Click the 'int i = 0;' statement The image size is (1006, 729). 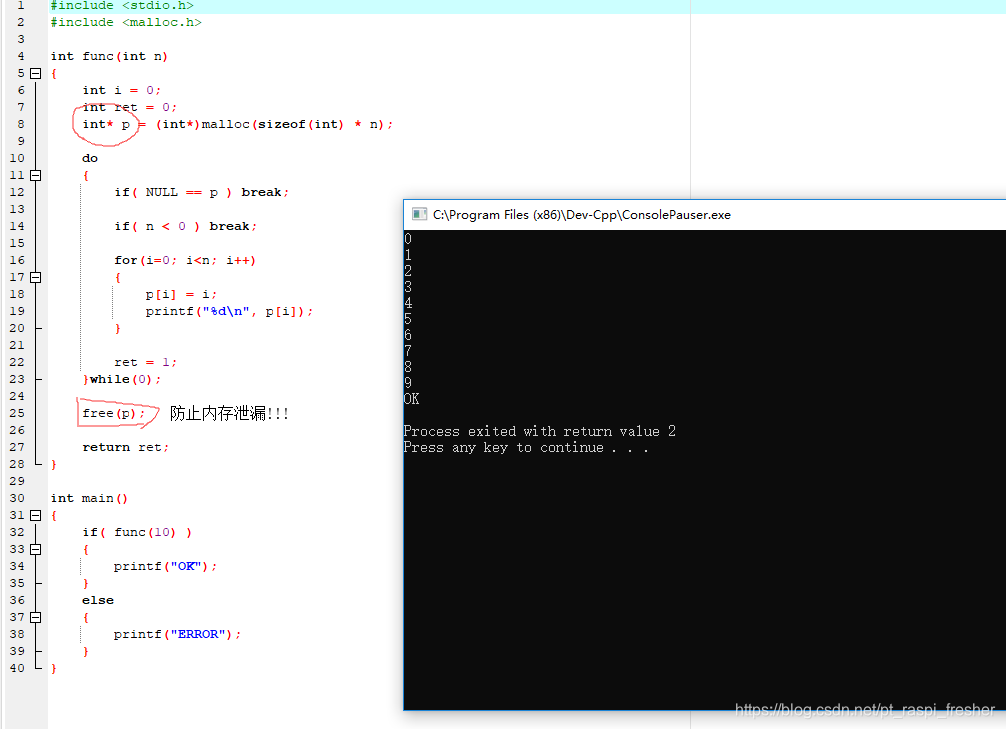(121, 90)
